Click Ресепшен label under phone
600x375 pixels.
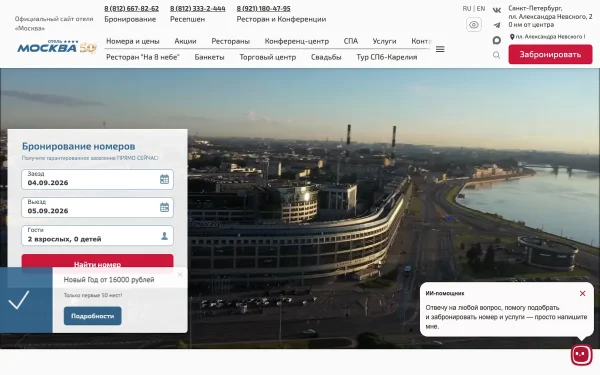pyautogui.click(x=188, y=19)
